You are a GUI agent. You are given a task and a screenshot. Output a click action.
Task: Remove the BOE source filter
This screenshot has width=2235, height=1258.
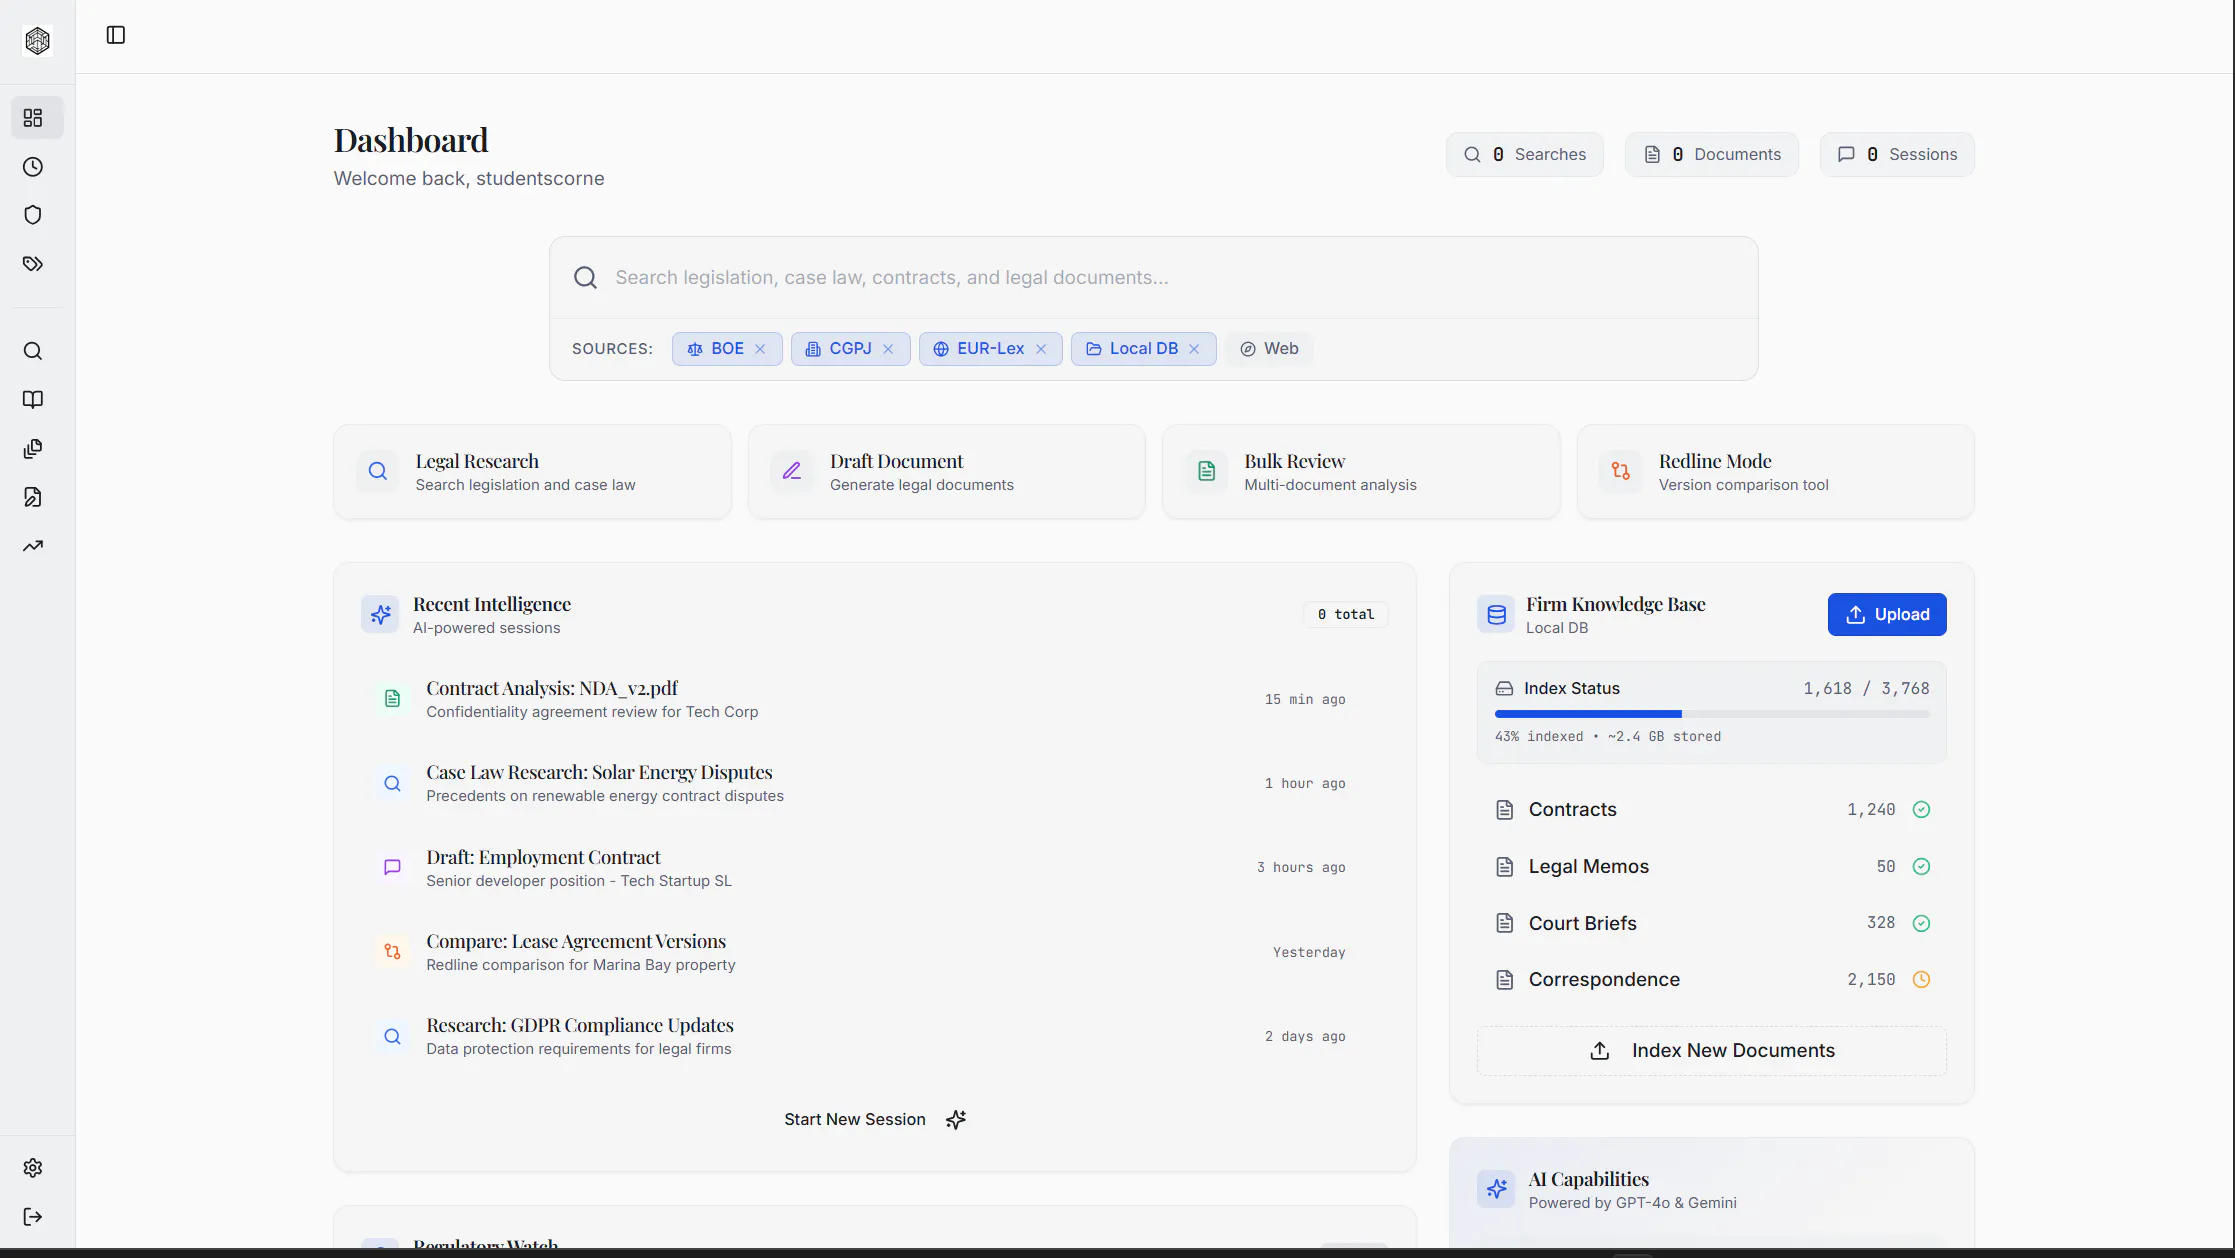pyautogui.click(x=760, y=349)
